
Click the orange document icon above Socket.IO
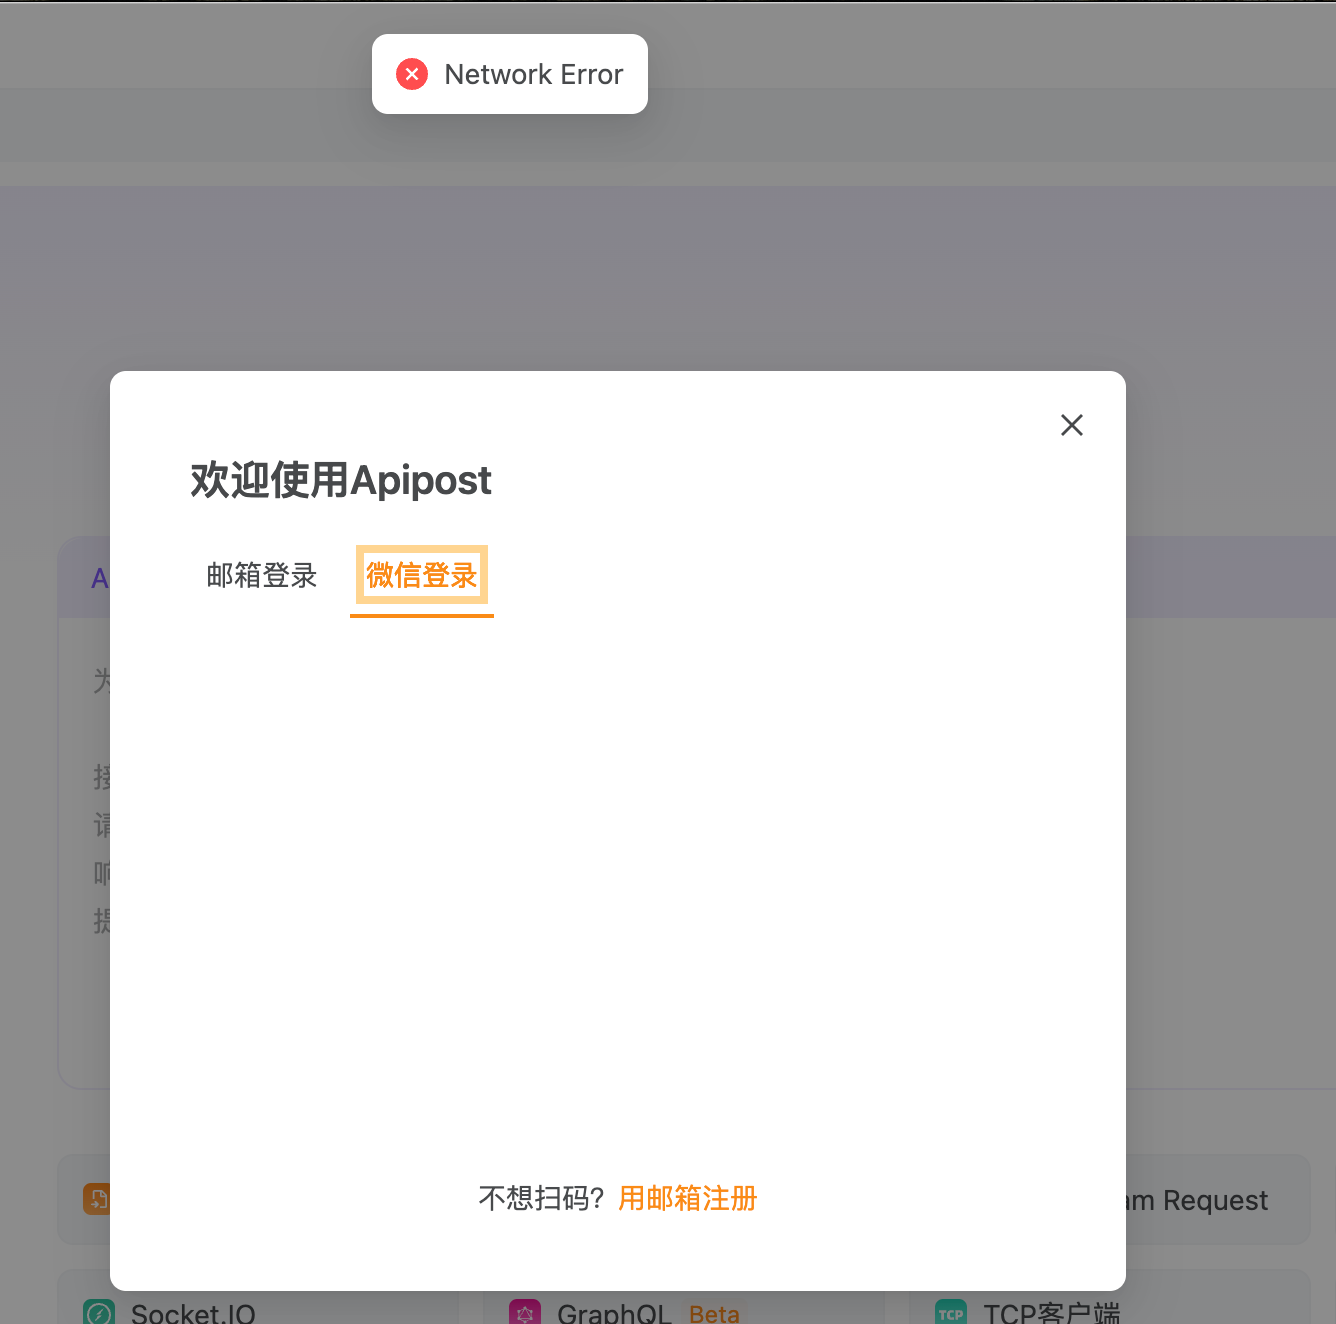[x=96, y=1199]
